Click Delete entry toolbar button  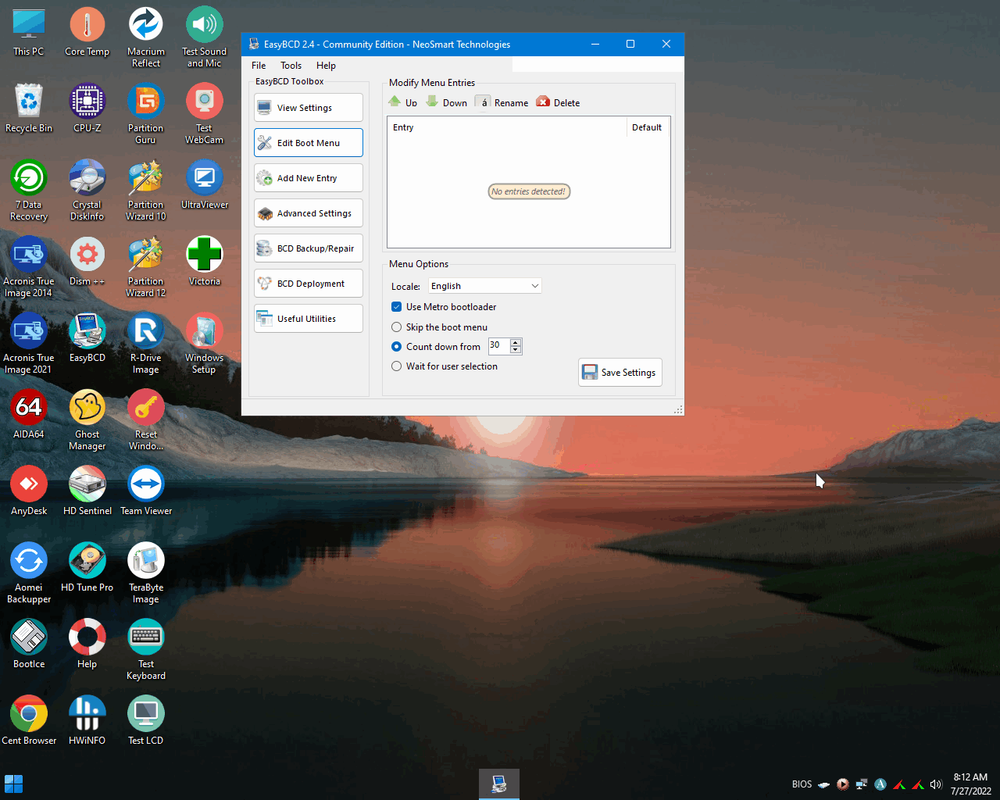point(558,102)
